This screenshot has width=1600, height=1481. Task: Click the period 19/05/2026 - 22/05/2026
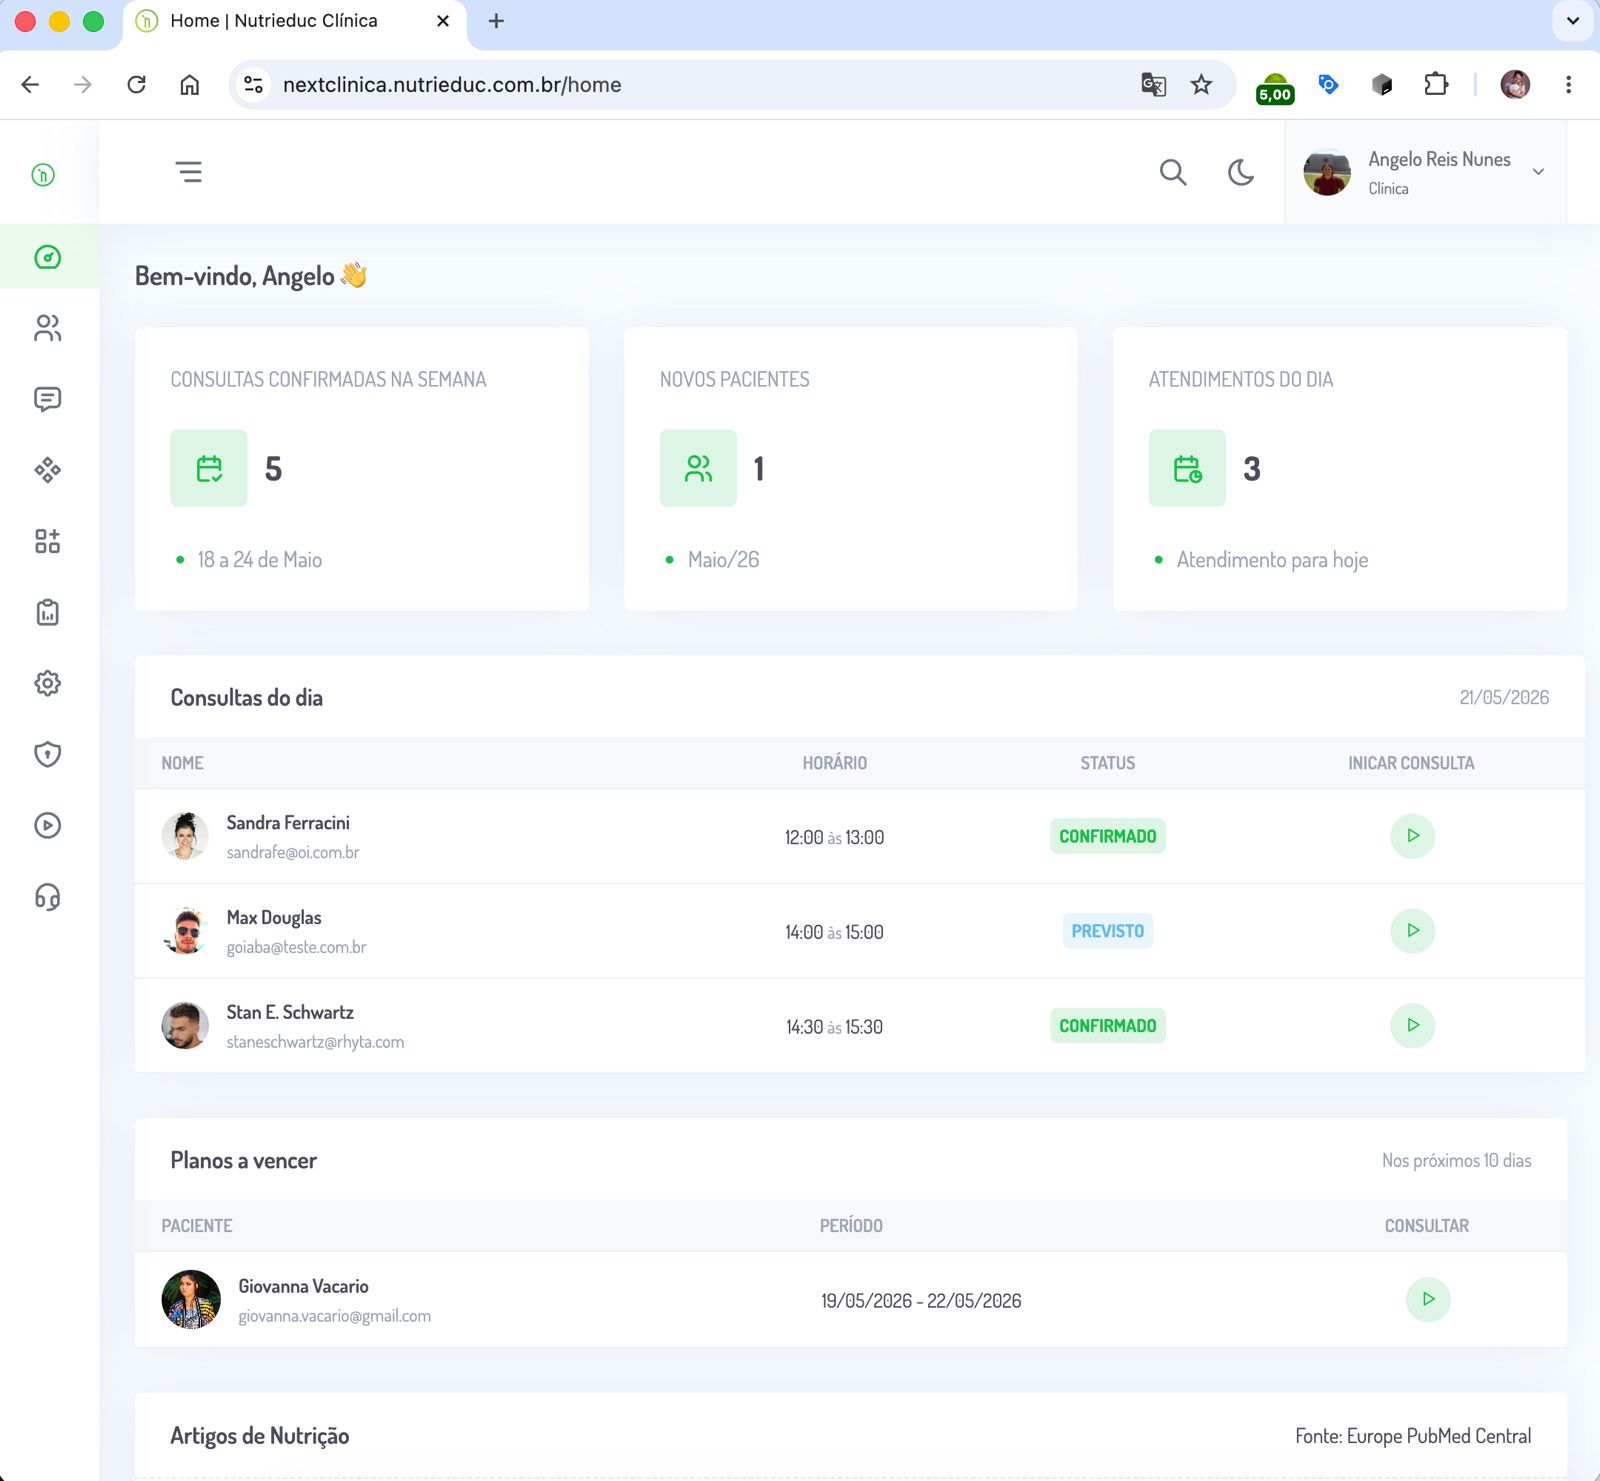(x=921, y=1300)
